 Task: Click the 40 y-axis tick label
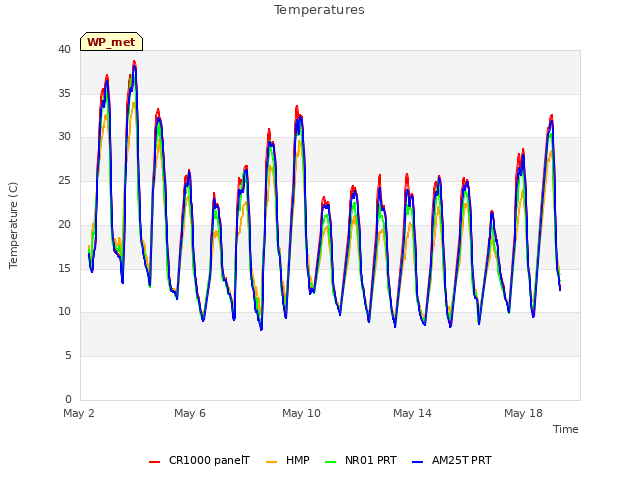pos(64,50)
